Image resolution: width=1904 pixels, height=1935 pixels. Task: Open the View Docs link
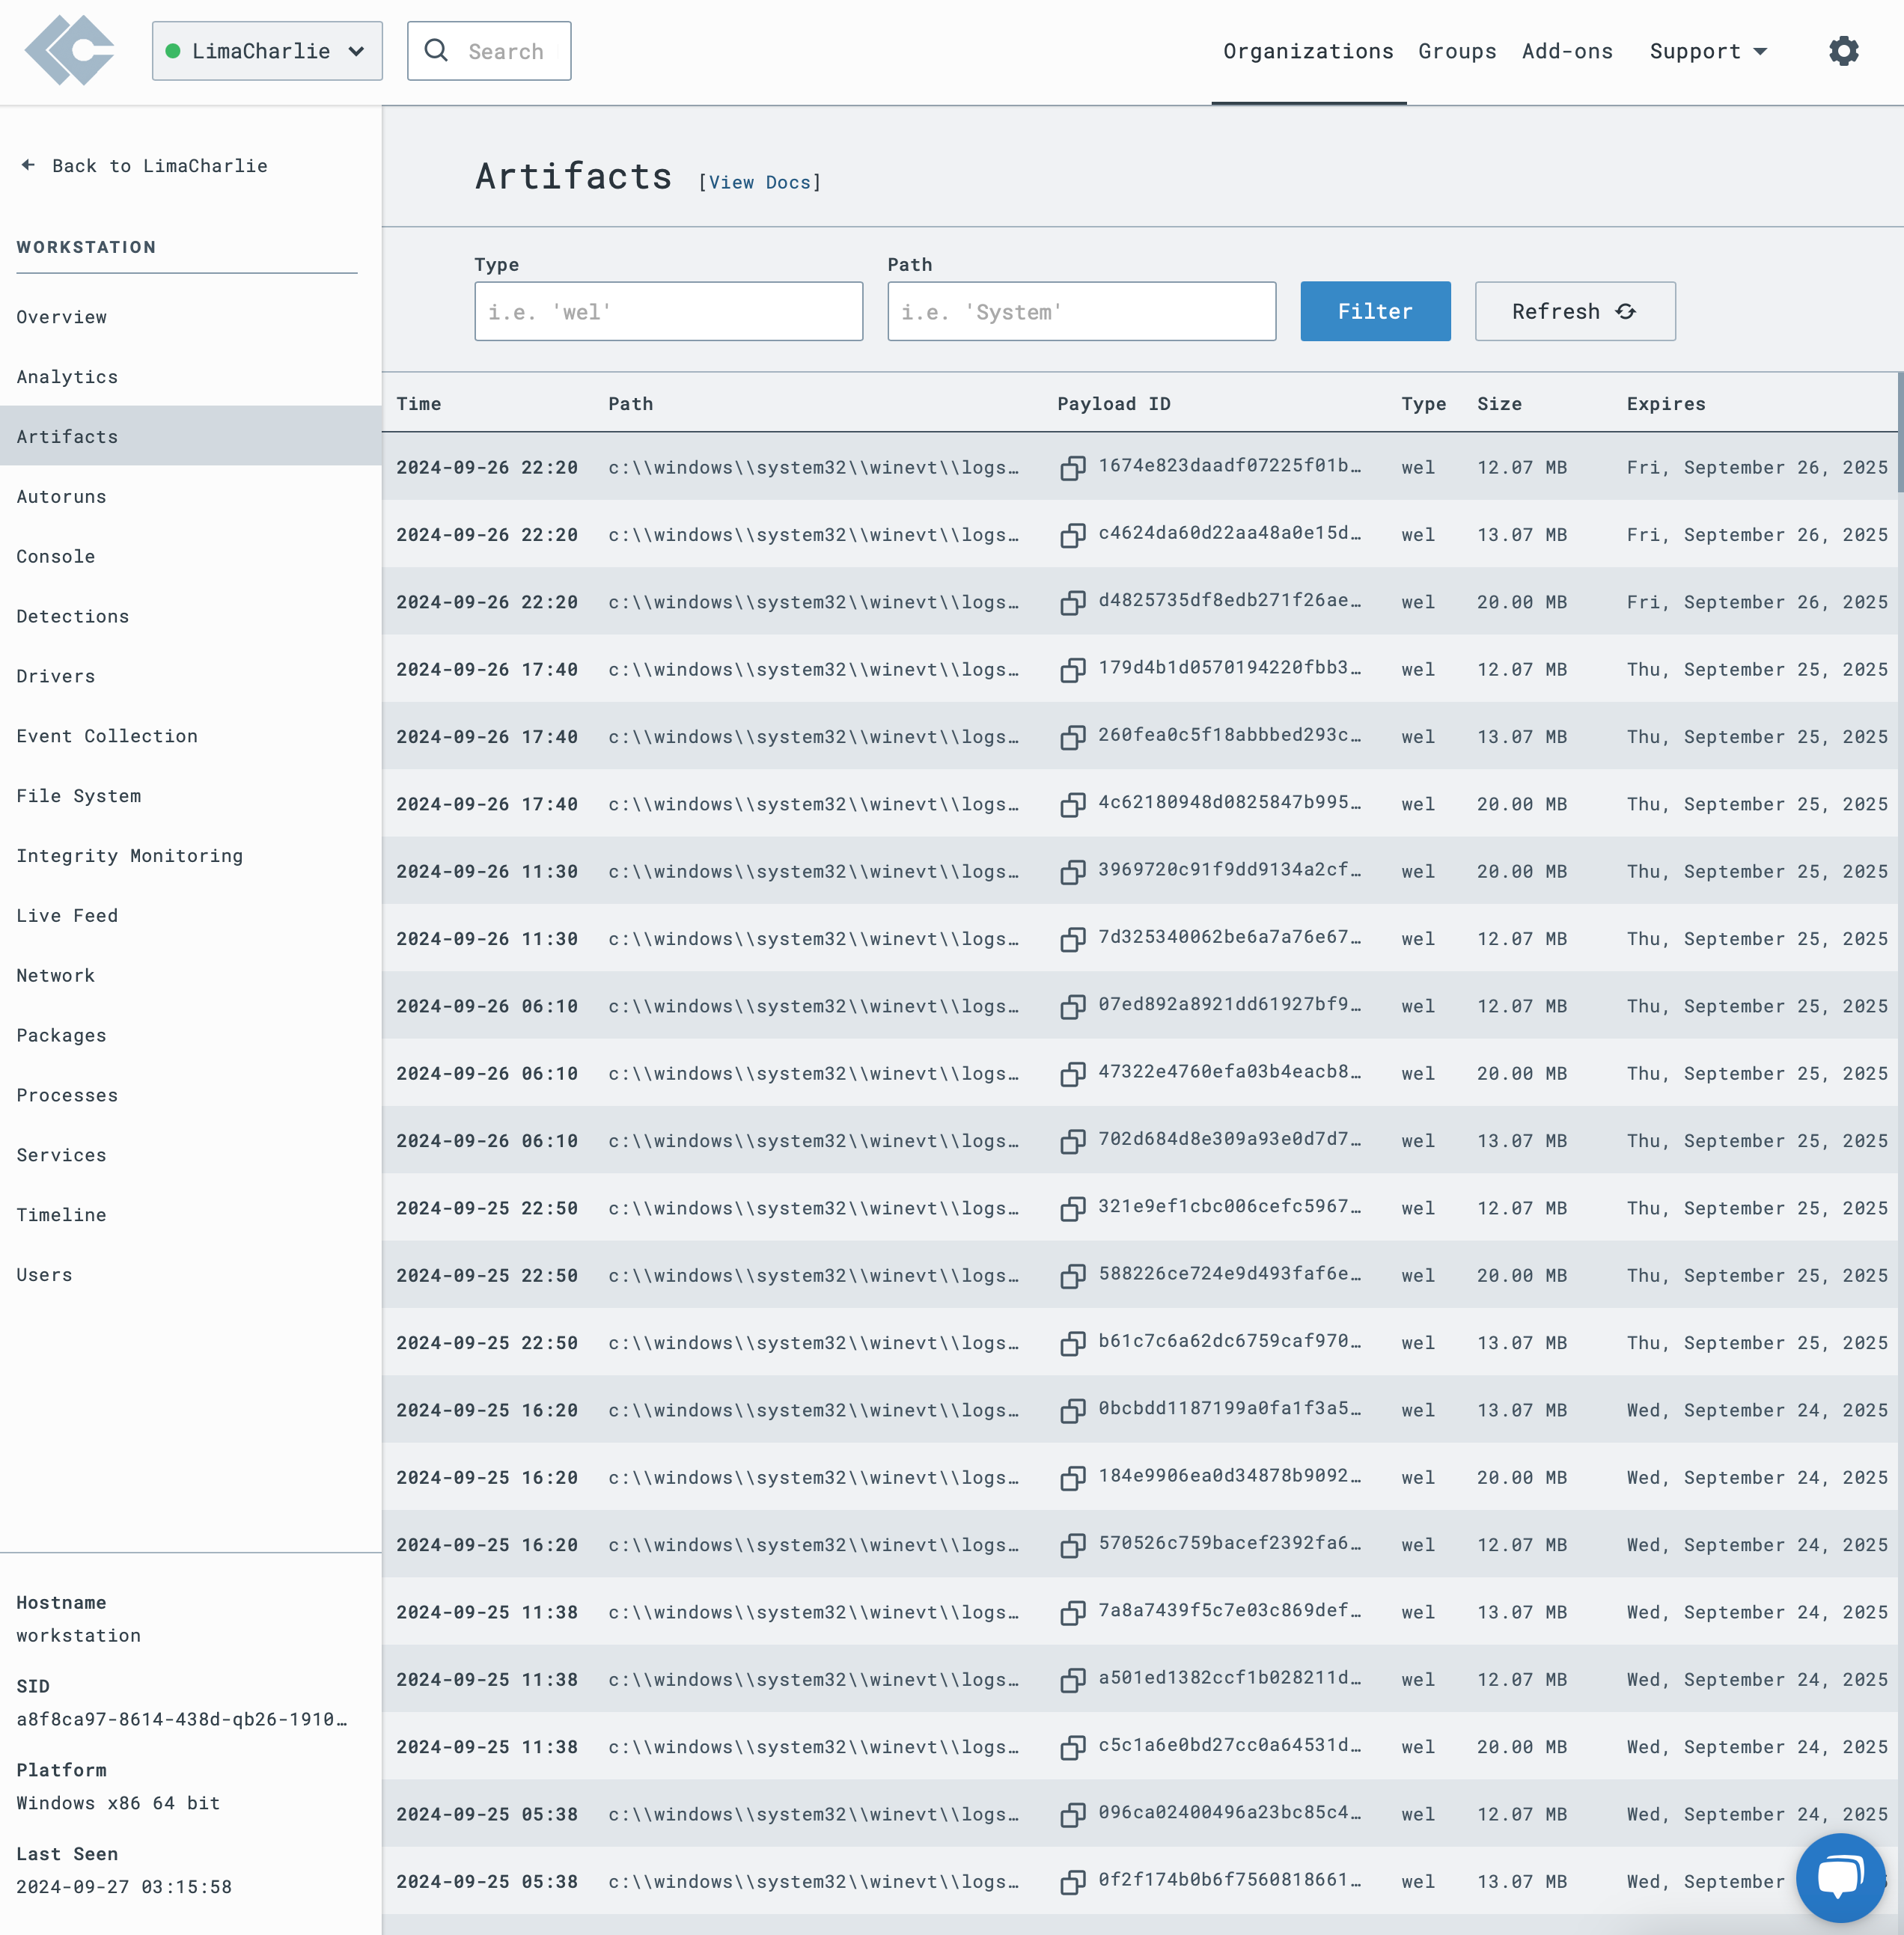[760, 182]
